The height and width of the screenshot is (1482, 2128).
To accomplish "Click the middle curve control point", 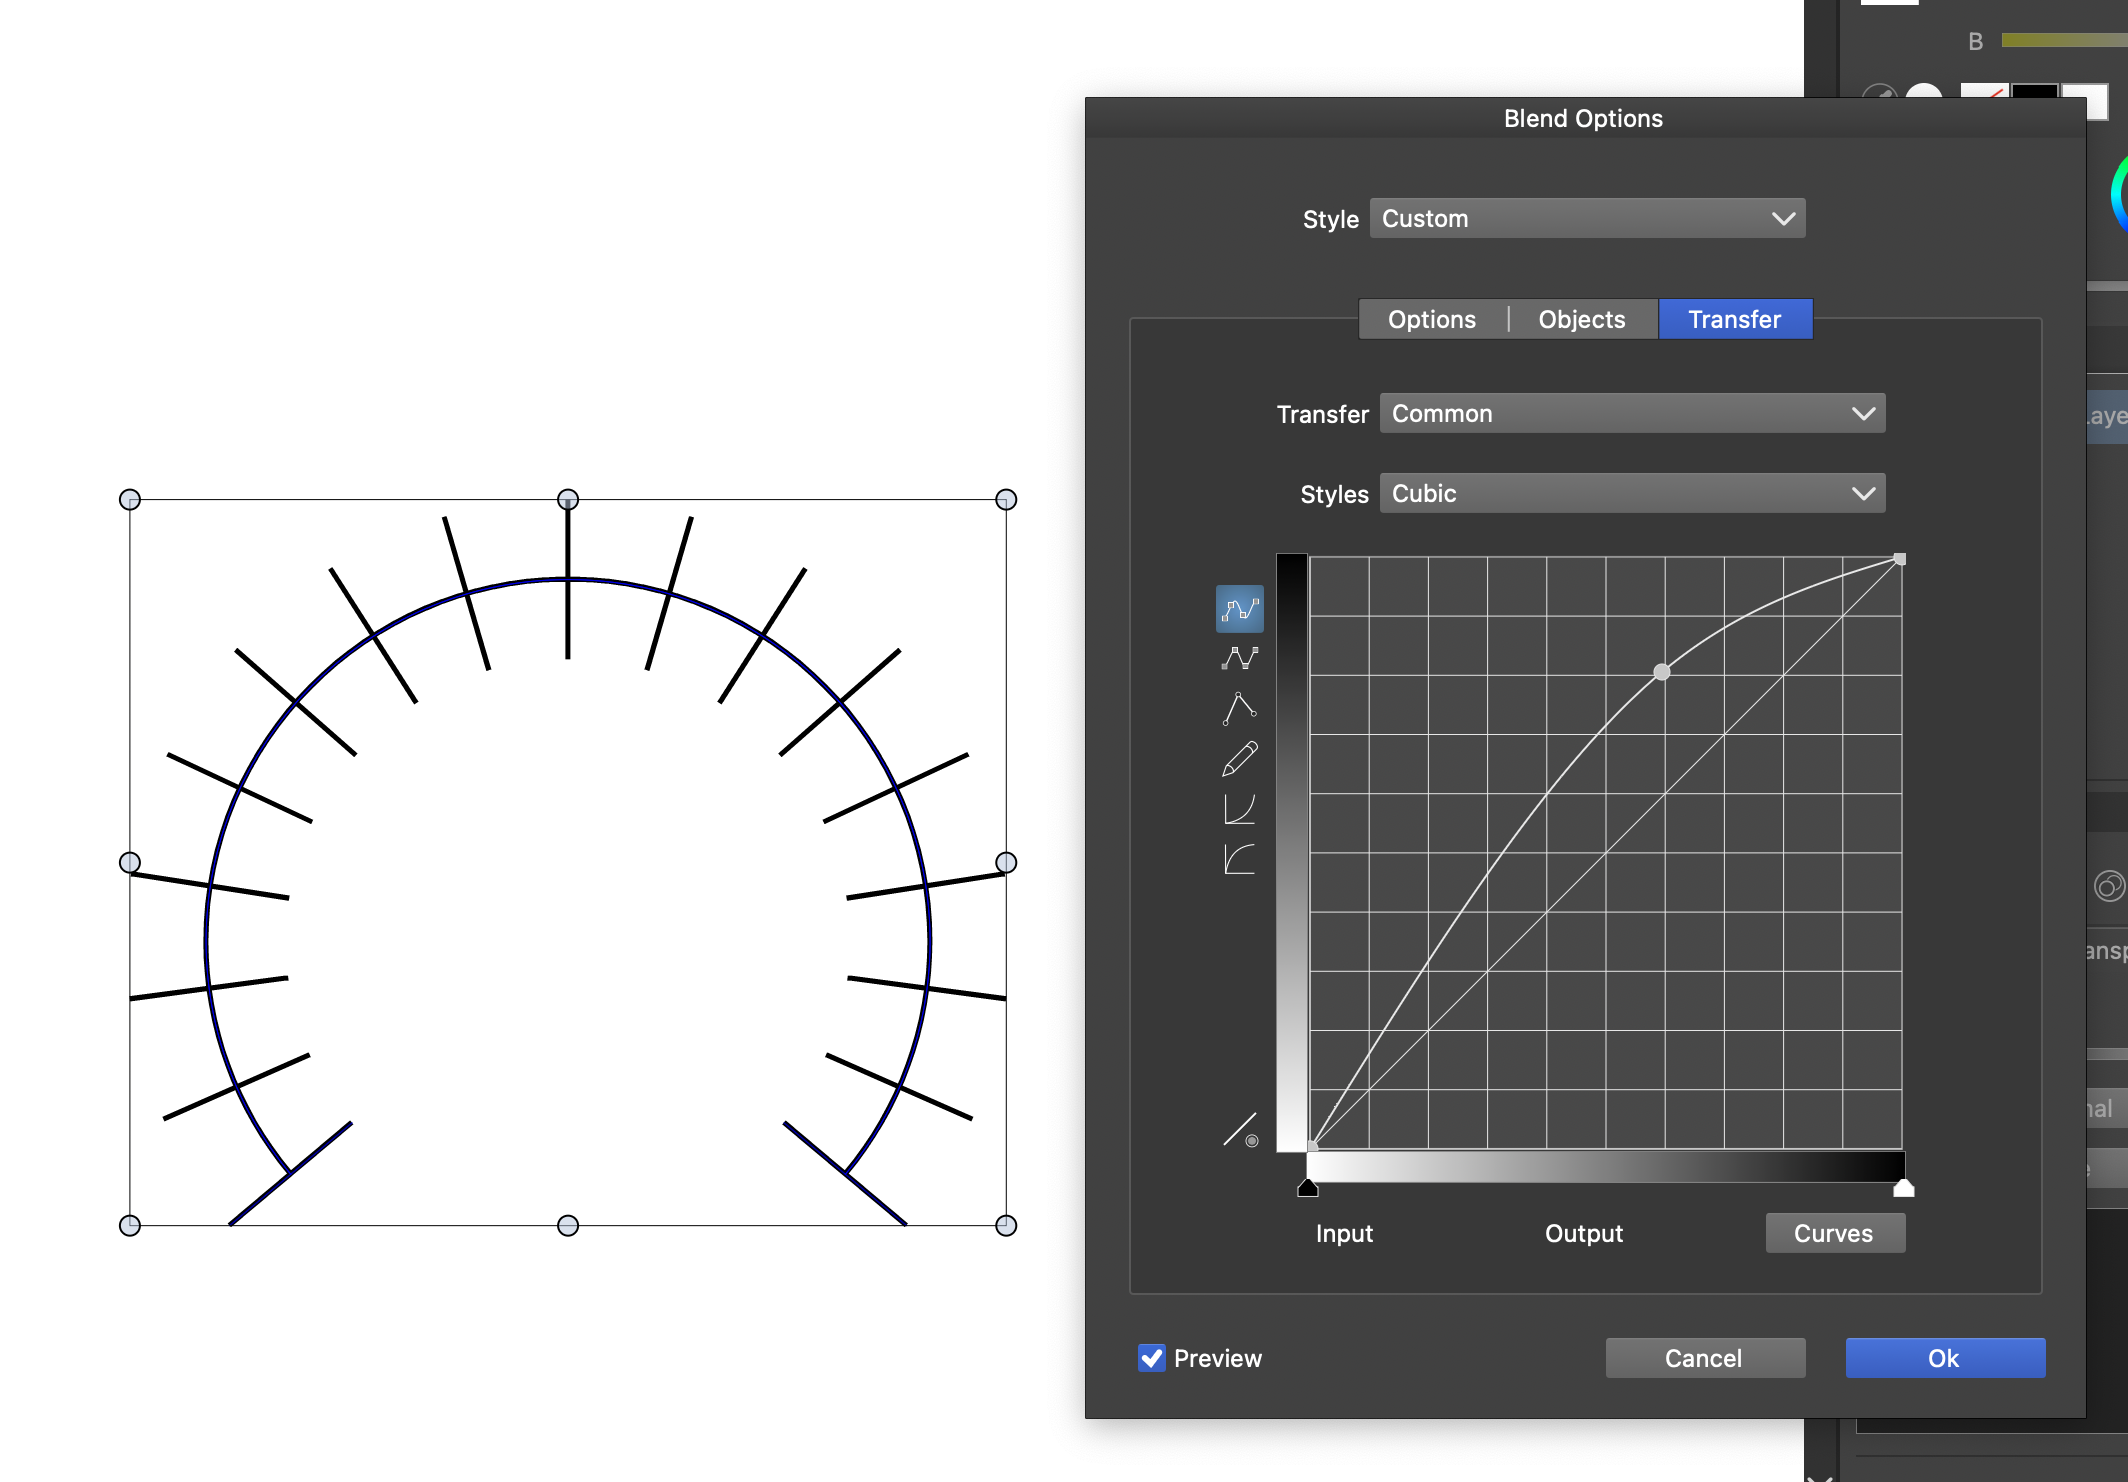I will click(1661, 672).
